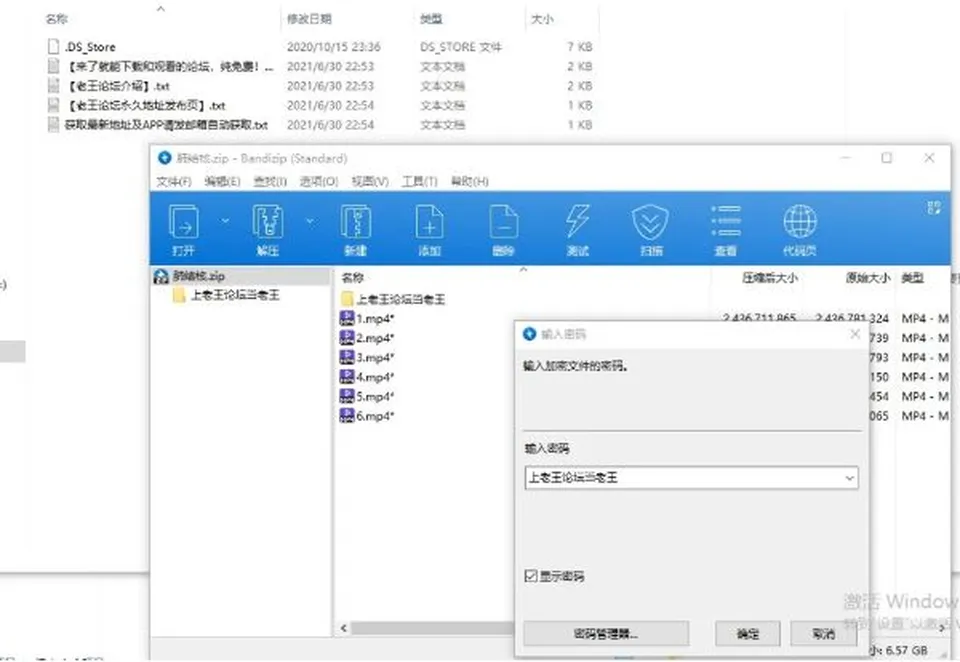
Task: Click the 添加 (Add files) toolbar icon
Action: [429, 222]
